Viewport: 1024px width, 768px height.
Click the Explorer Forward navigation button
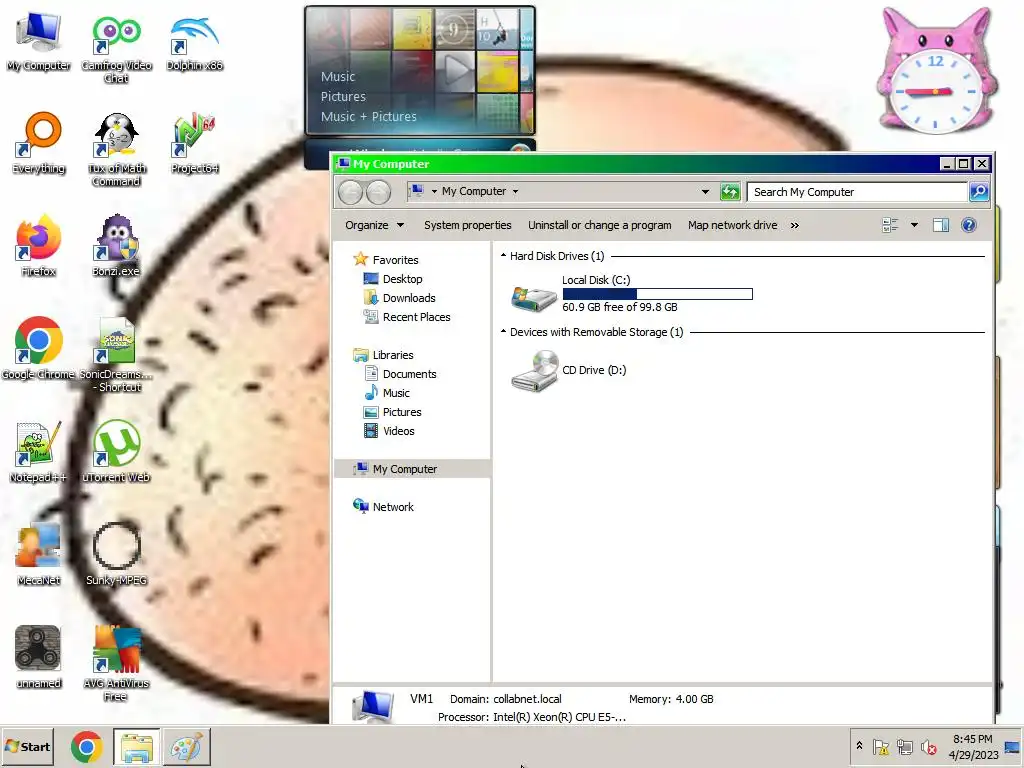pyautogui.click(x=378, y=192)
